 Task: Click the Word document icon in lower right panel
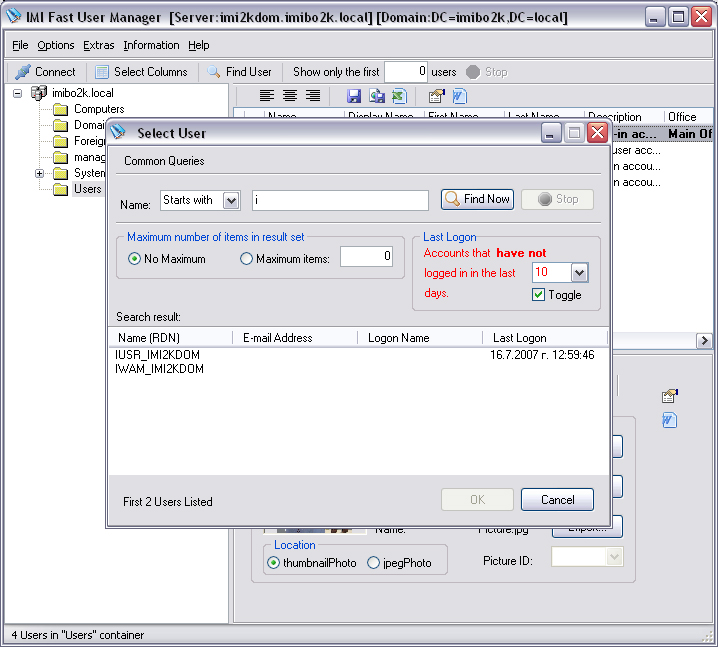(669, 420)
